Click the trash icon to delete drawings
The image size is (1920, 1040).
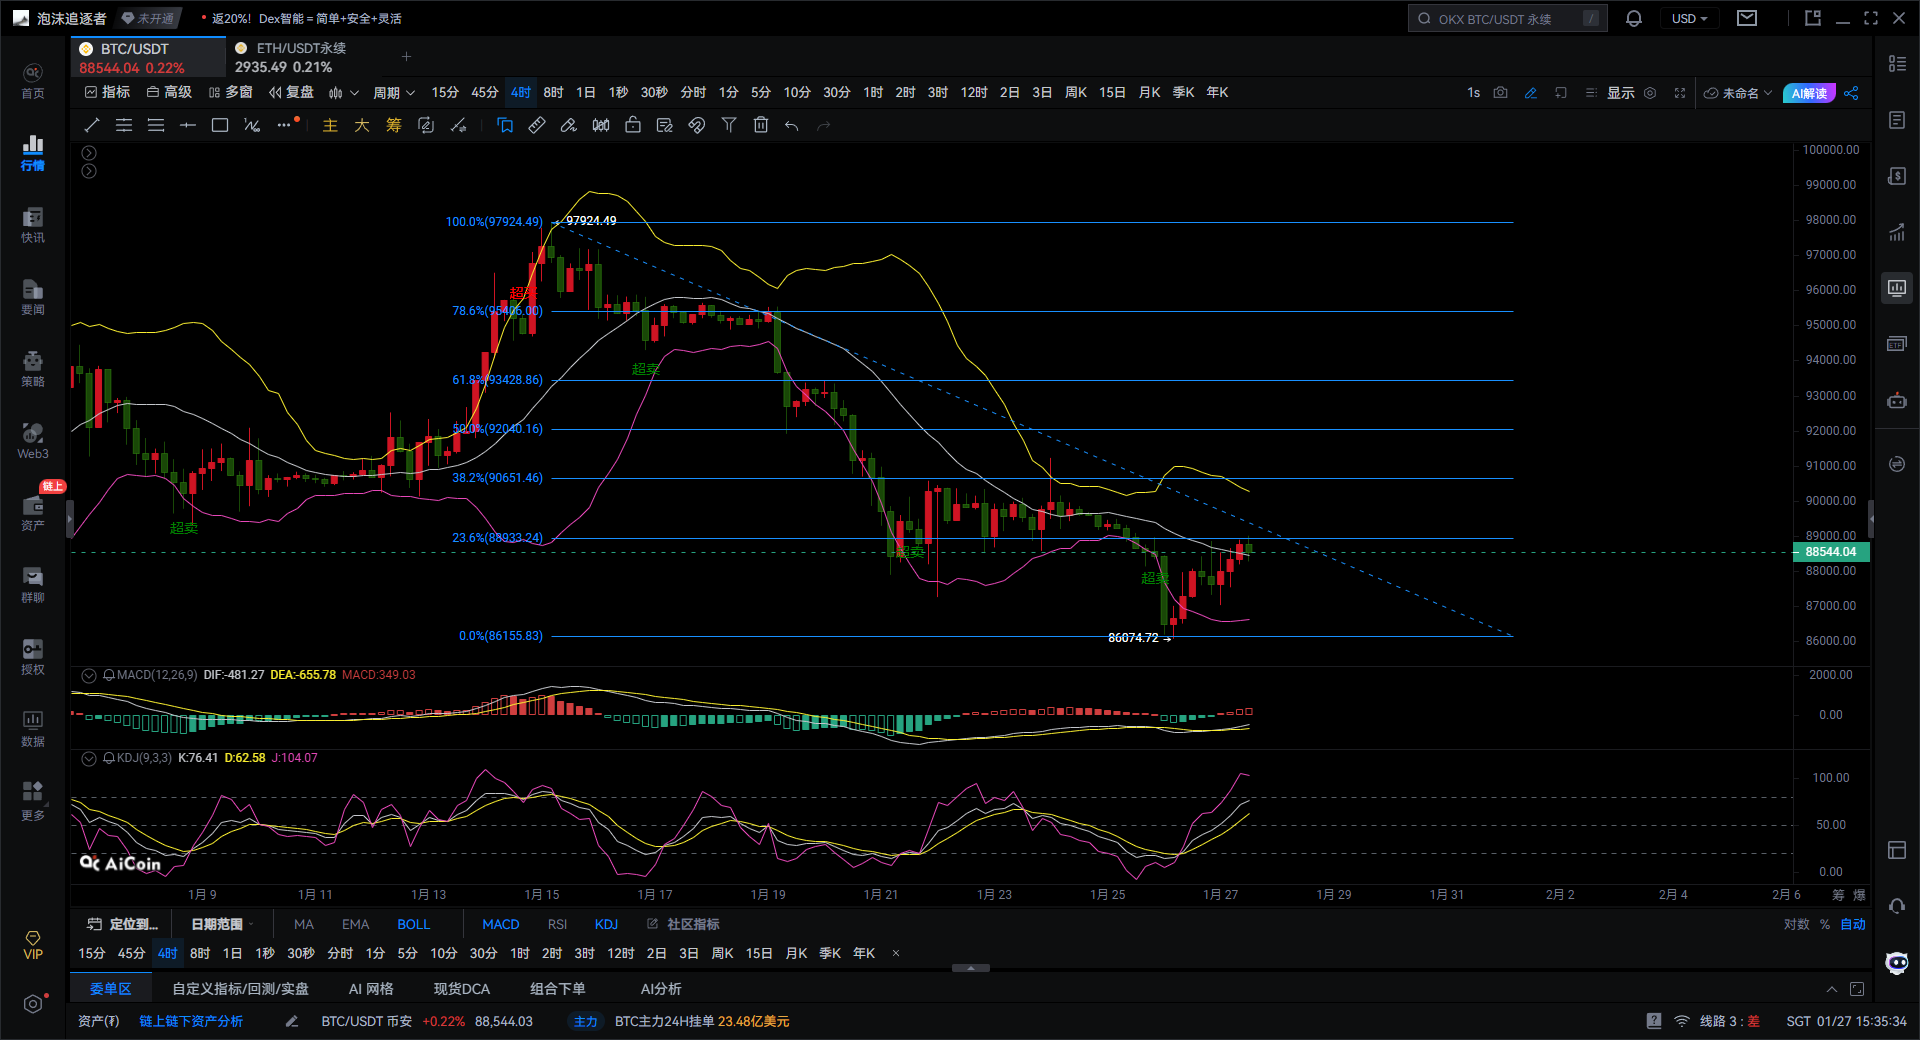click(x=761, y=125)
